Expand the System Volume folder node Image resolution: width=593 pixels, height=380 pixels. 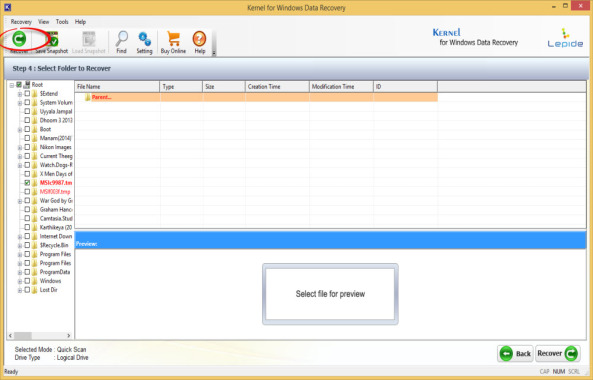pyautogui.click(x=20, y=103)
